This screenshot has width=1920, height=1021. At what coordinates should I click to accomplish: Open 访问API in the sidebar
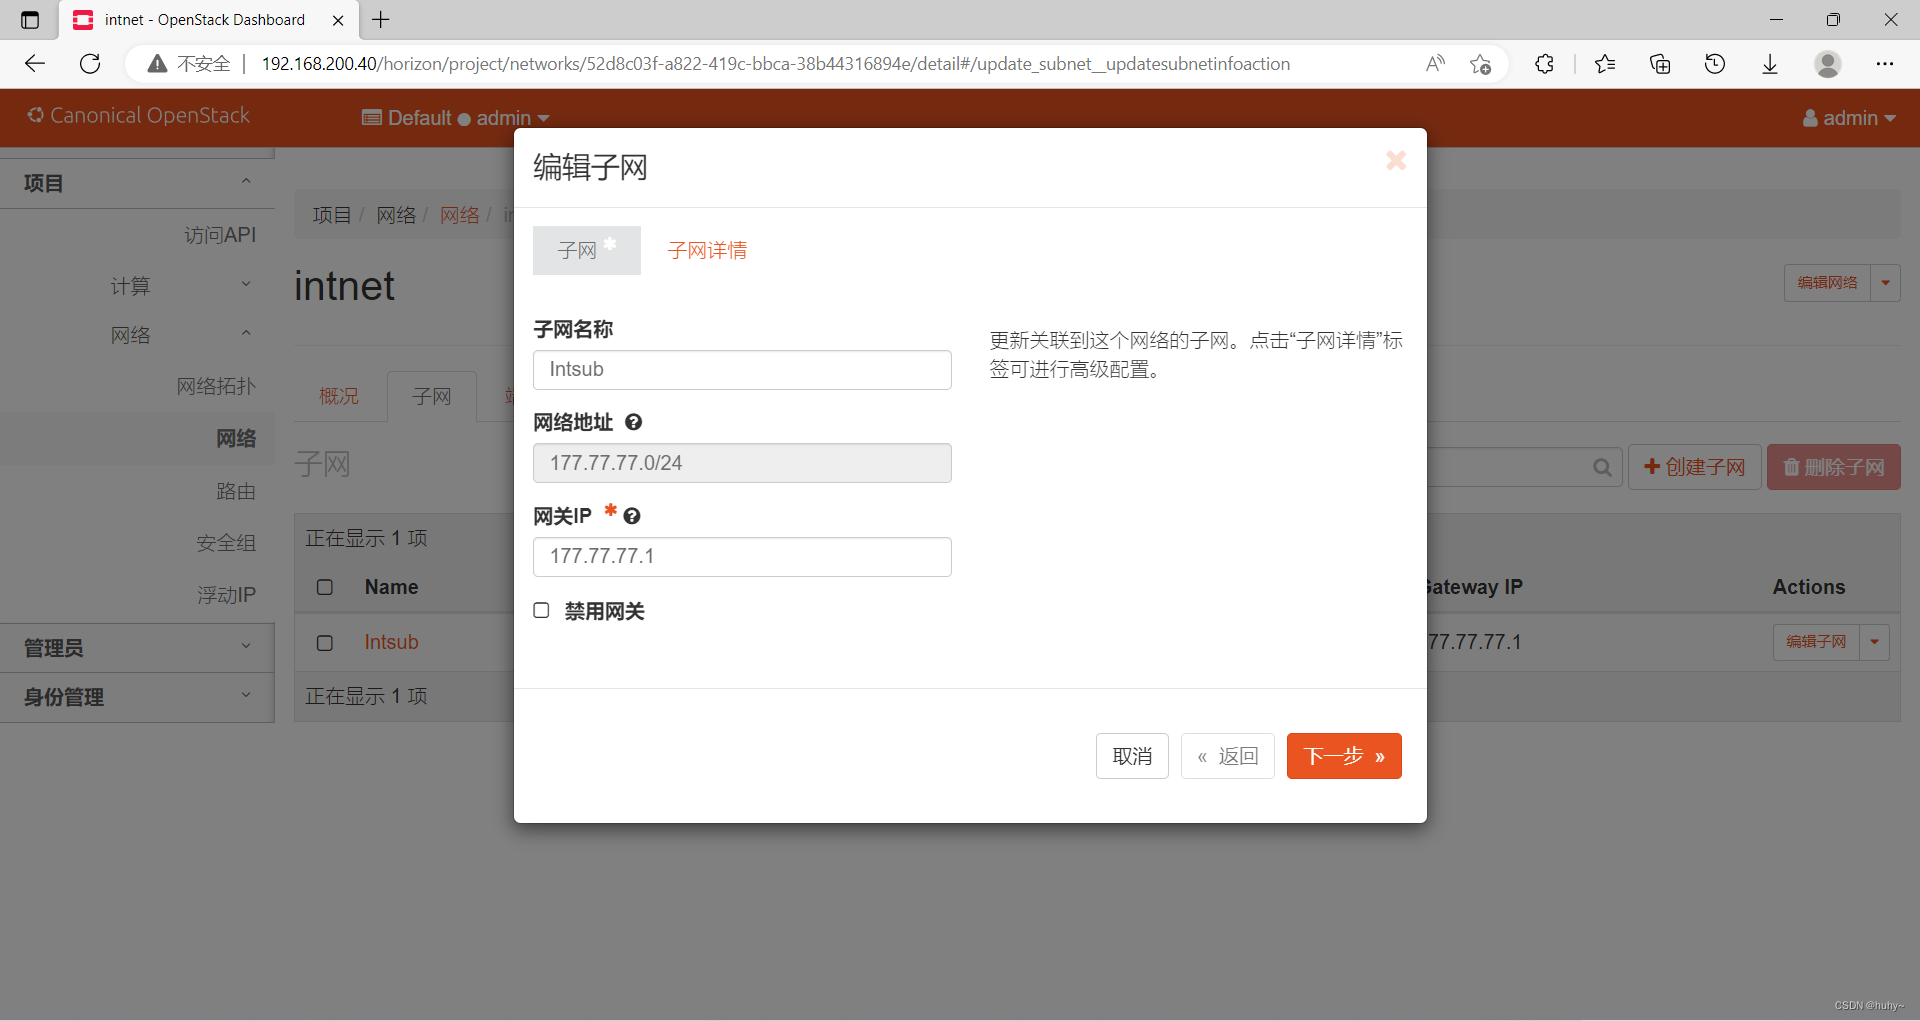click(220, 235)
